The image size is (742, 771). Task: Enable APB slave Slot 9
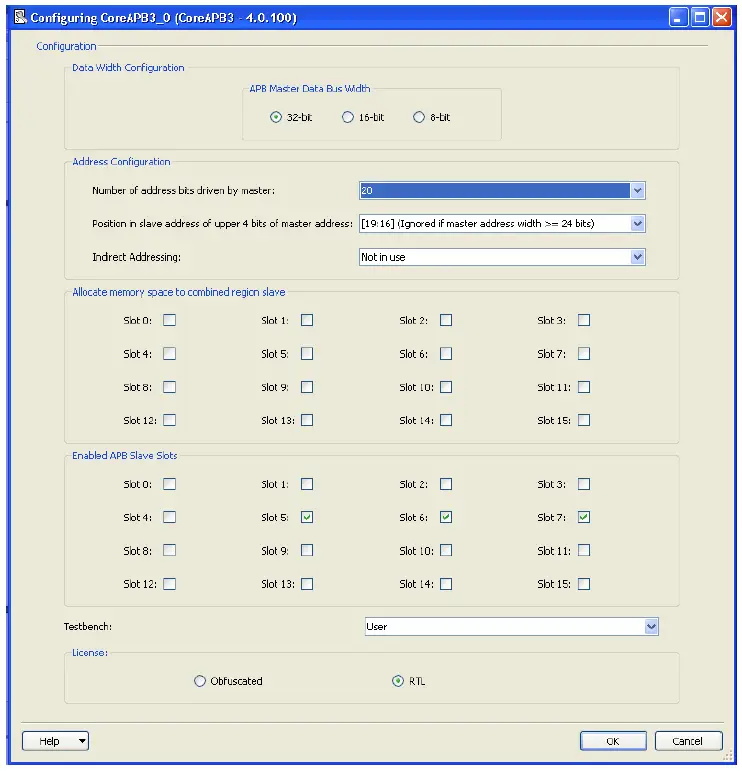307,550
